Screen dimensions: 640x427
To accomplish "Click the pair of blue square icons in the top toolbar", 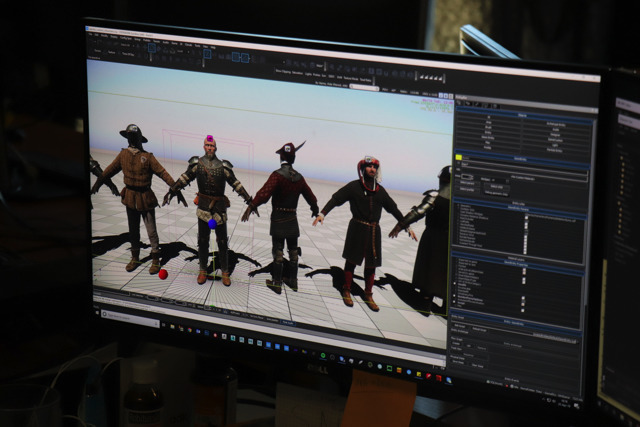I will tap(240, 57).
